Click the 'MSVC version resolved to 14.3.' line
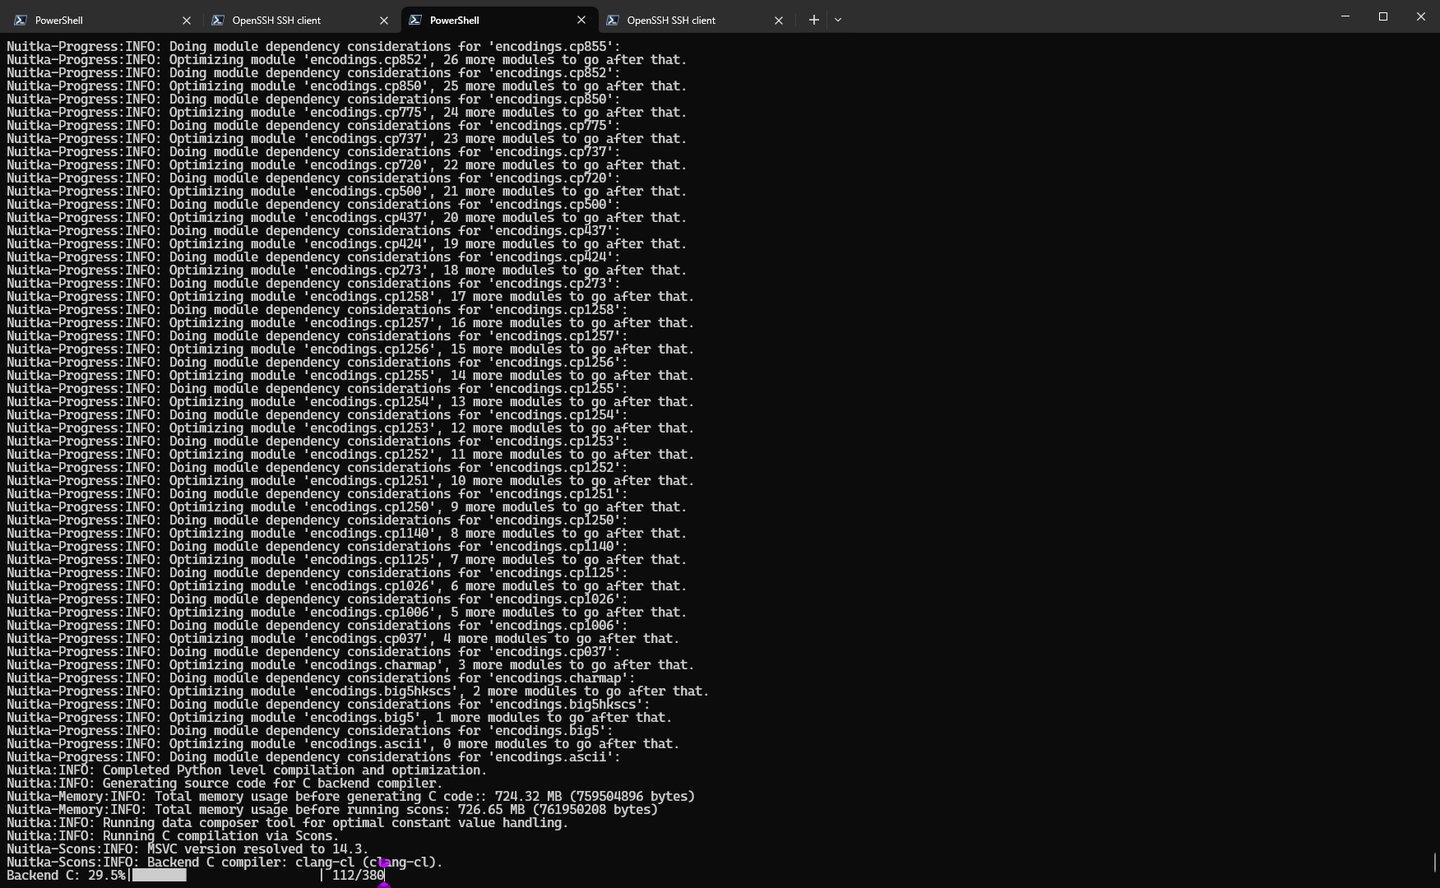1440x888 pixels. [187, 849]
